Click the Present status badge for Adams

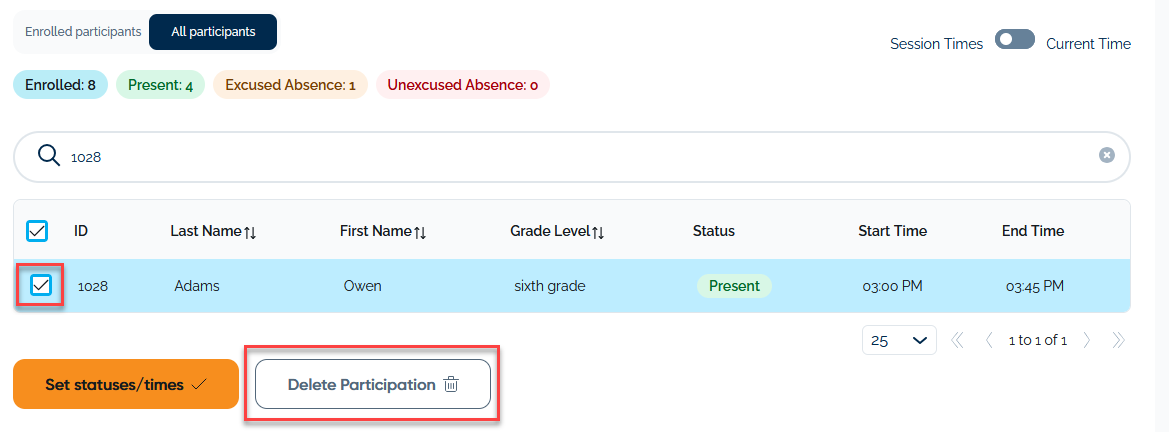click(734, 286)
